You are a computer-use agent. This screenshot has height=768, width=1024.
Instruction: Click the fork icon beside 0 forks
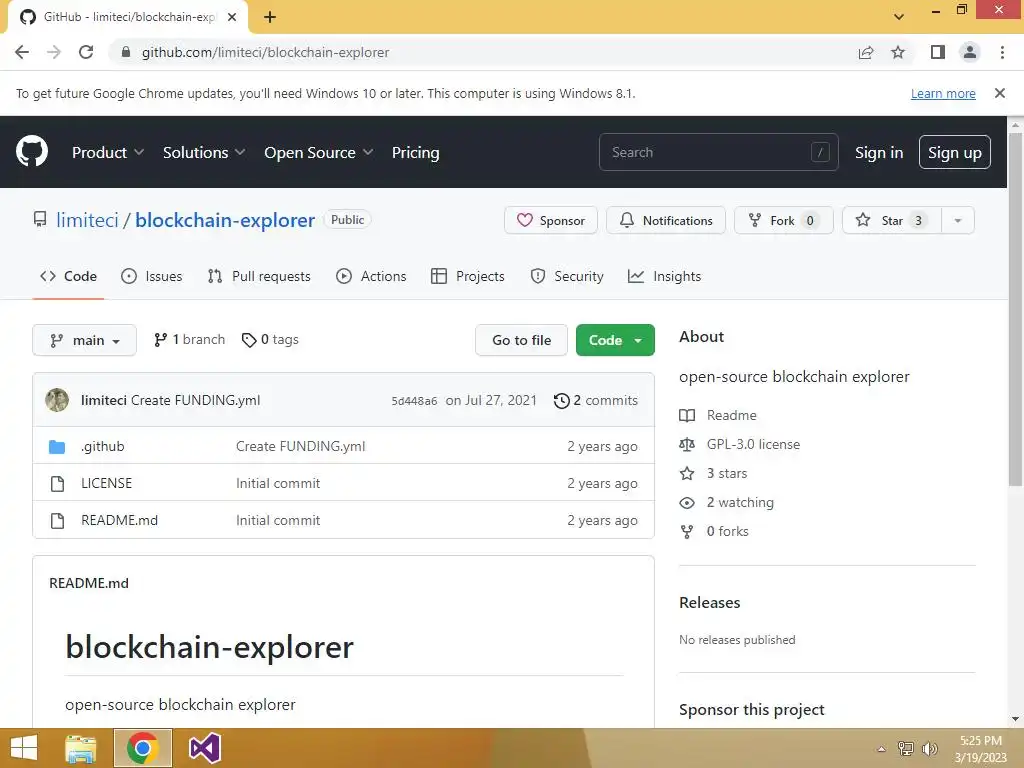pos(687,532)
